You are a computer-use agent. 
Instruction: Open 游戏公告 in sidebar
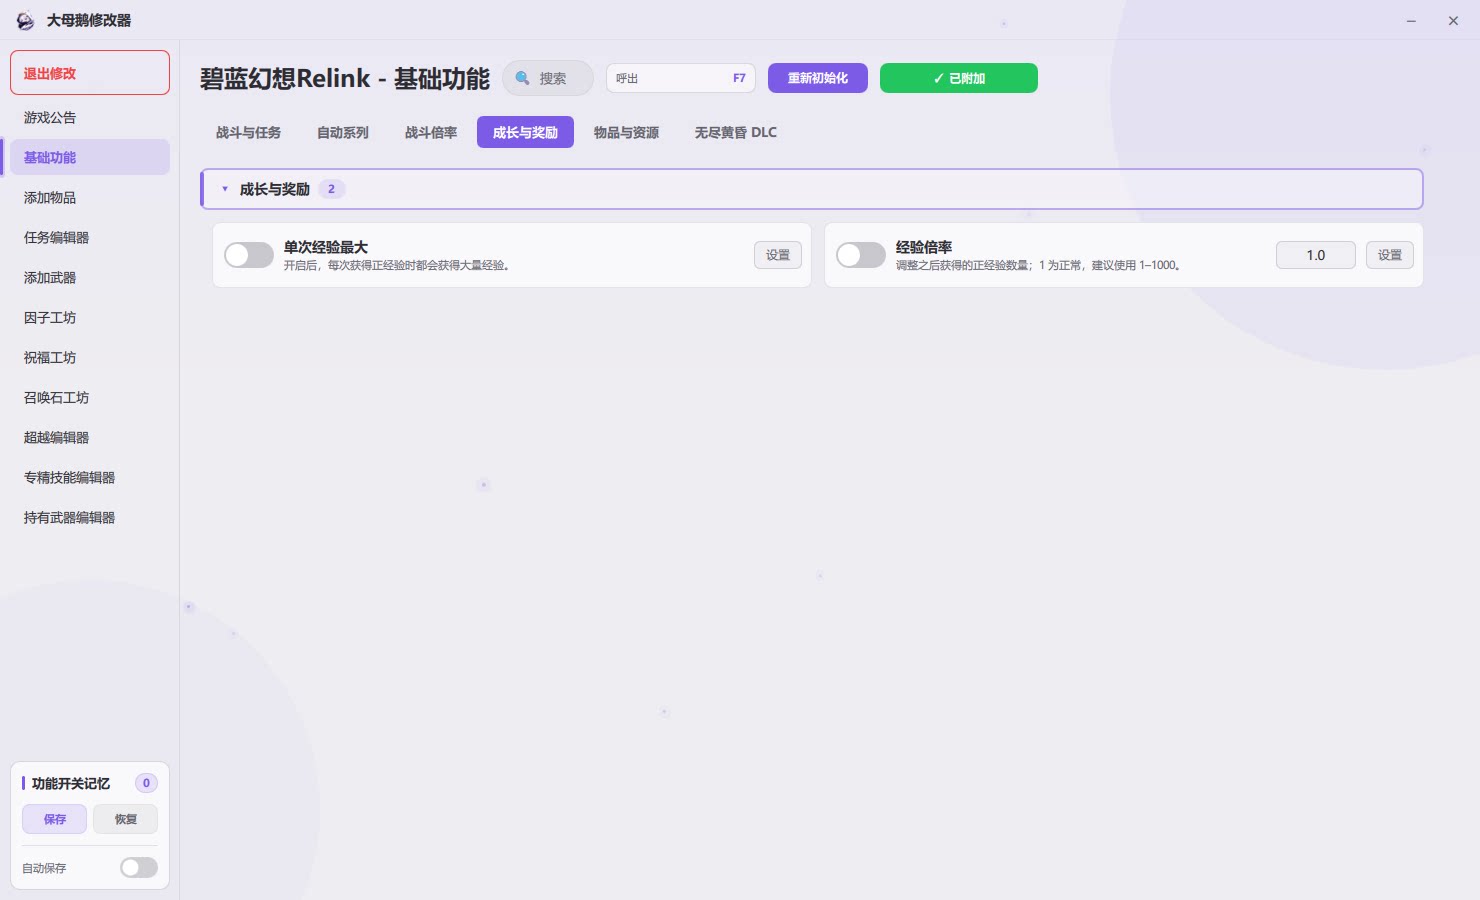point(90,117)
